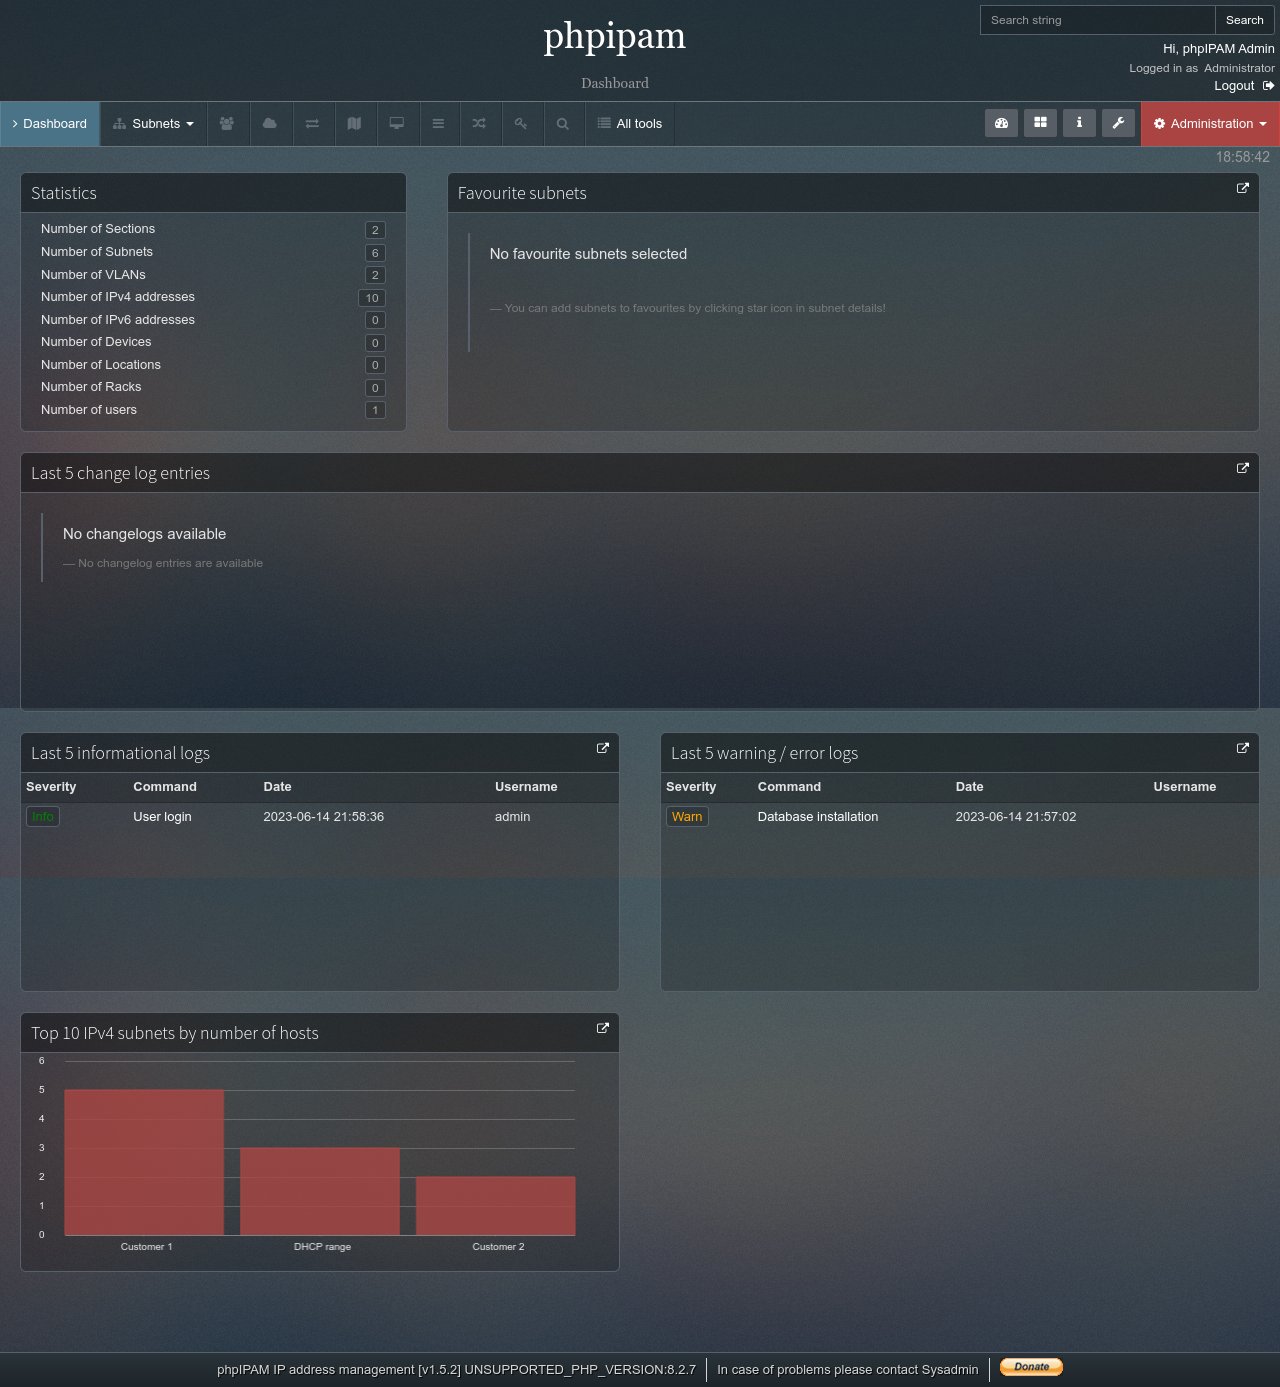Open the Customers users icon in navbar
Viewport: 1280px width, 1387px height.
228,124
